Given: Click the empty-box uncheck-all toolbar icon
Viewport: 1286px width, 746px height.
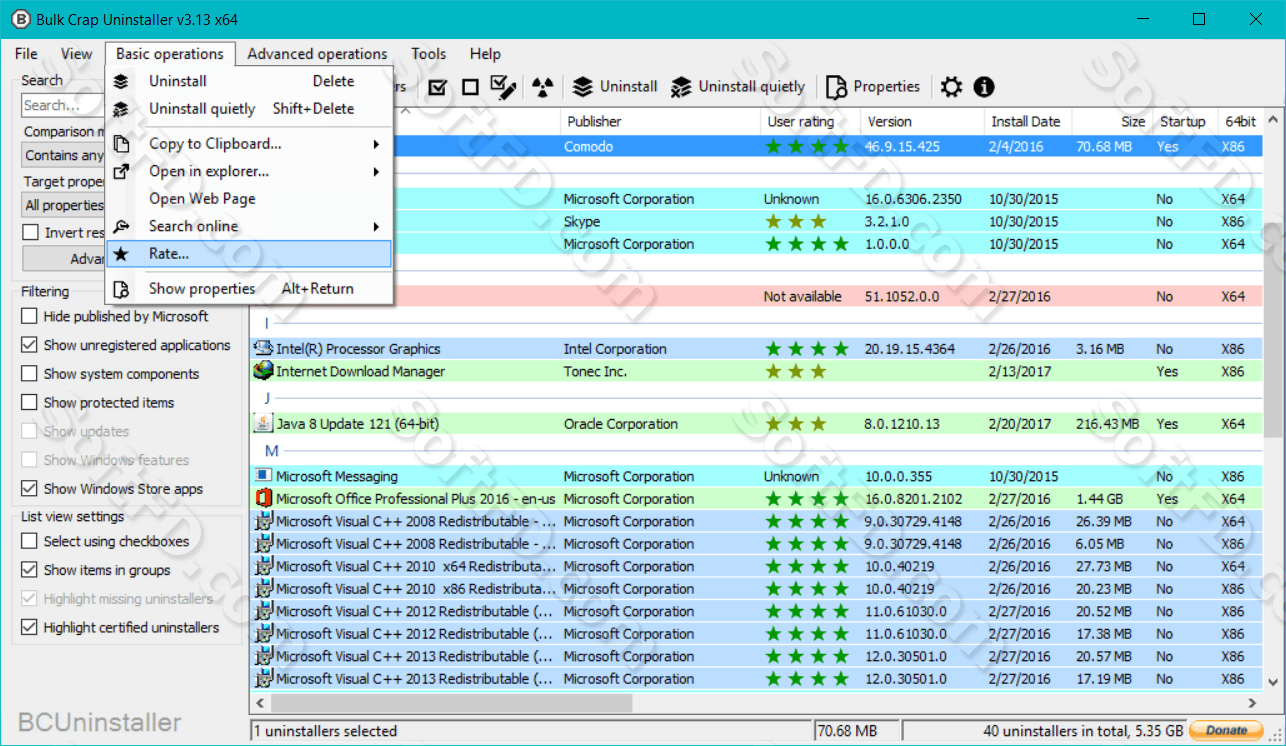Looking at the screenshot, I should click(x=470, y=87).
